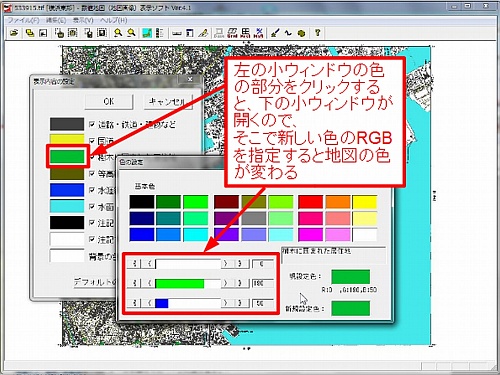
Task: Pick teal from the basic colors grid
Action: [x=168, y=218]
